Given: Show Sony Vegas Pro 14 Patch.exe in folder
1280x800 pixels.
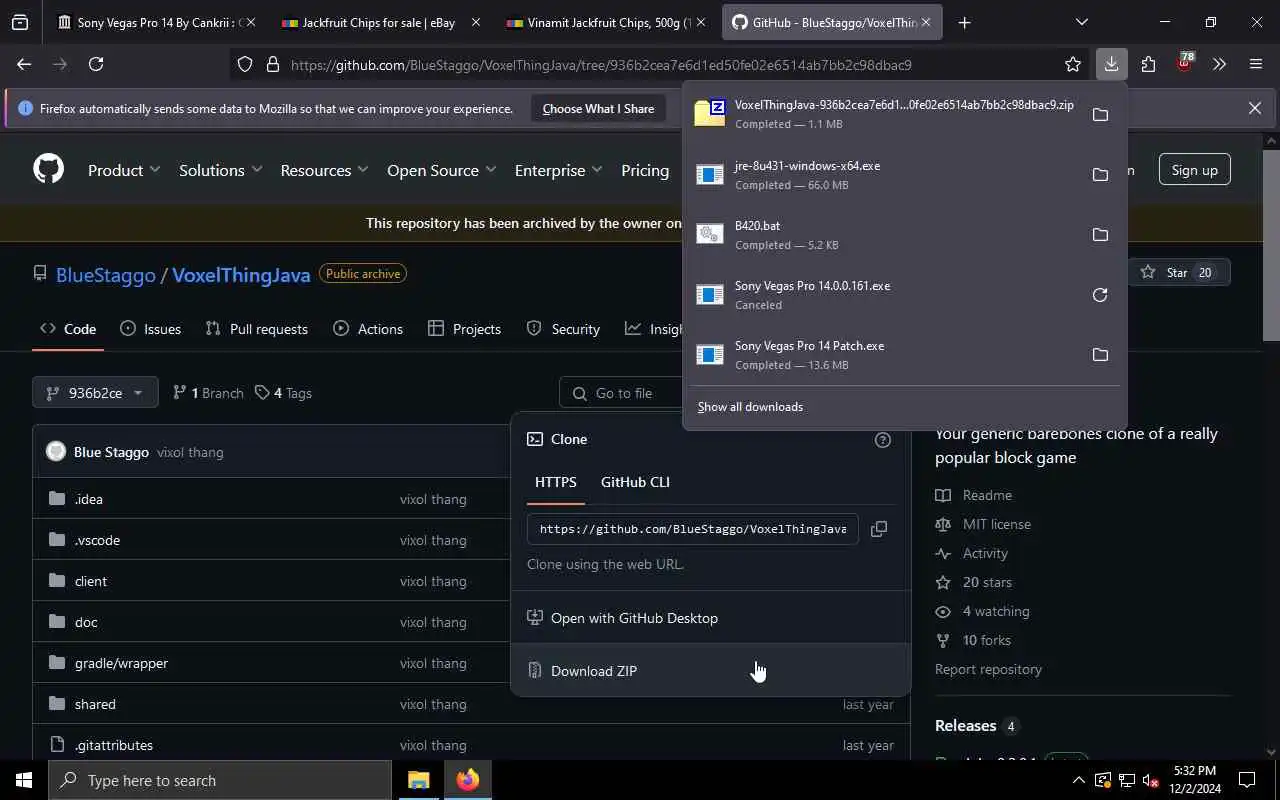Looking at the screenshot, I should [1100, 354].
